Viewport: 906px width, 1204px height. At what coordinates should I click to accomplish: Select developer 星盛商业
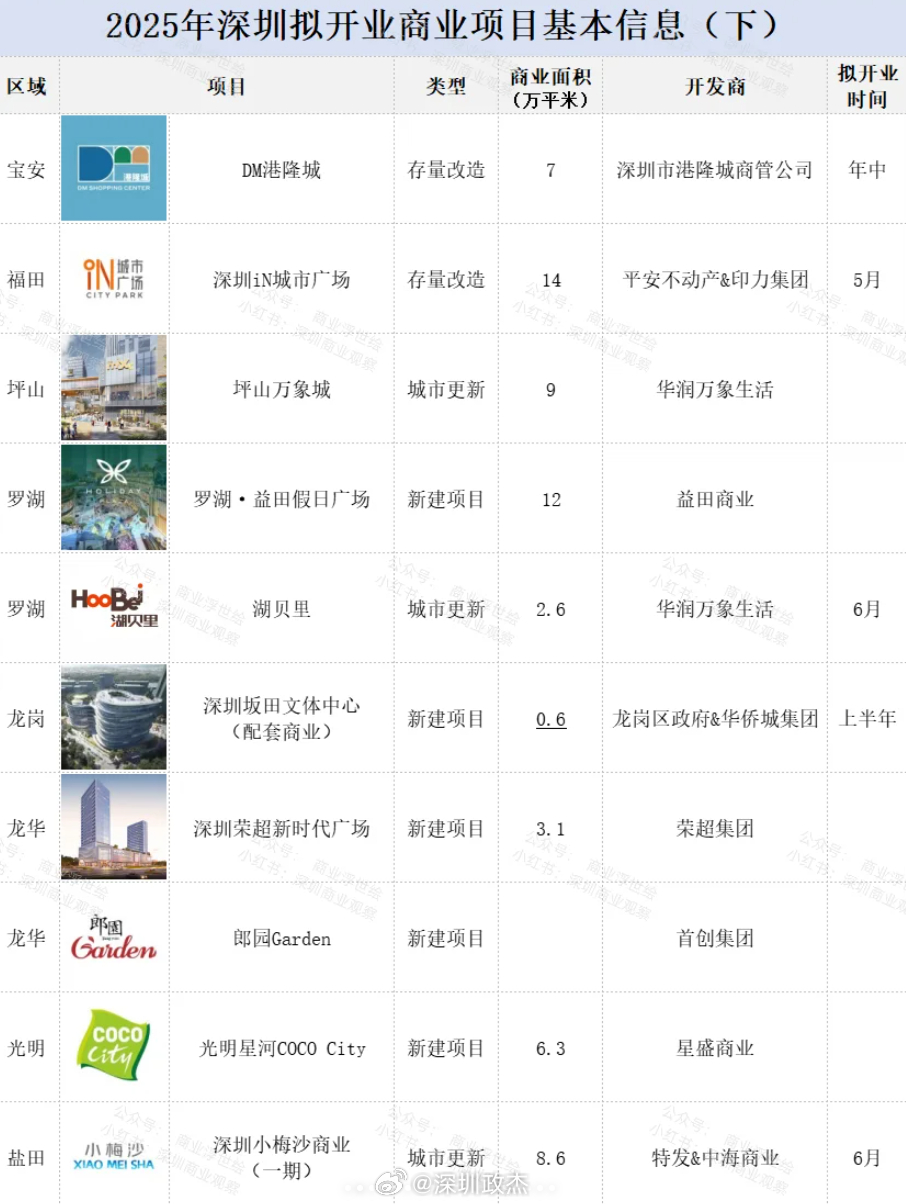(x=715, y=1049)
